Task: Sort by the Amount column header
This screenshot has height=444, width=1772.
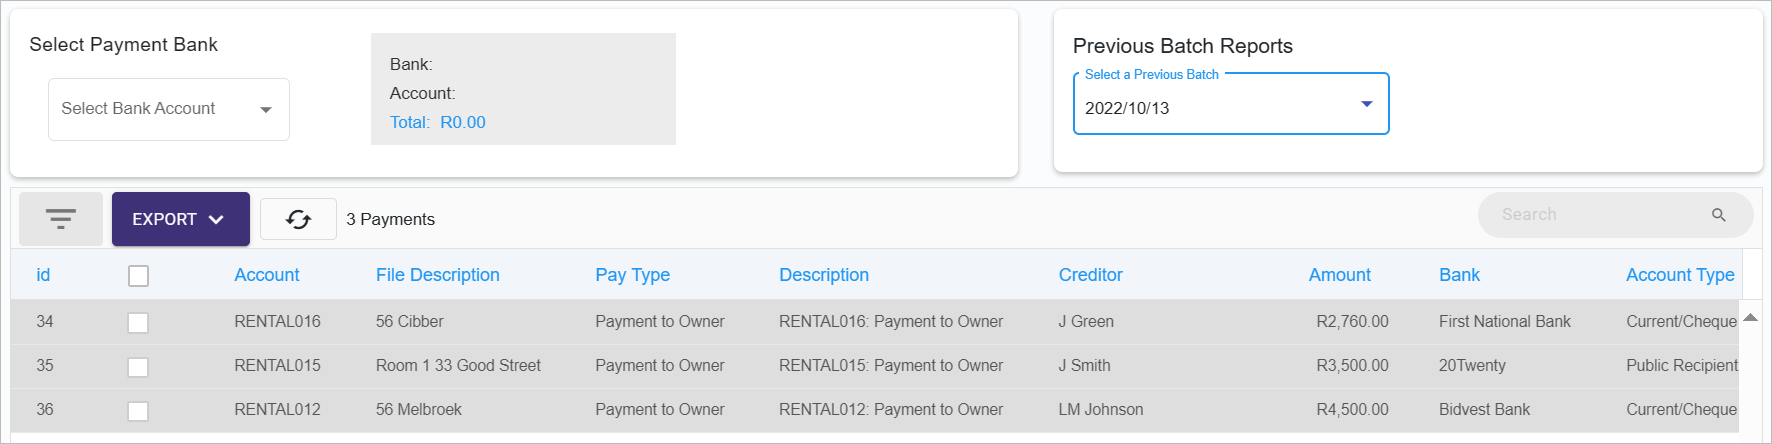Action: [x=1340, y=275]
